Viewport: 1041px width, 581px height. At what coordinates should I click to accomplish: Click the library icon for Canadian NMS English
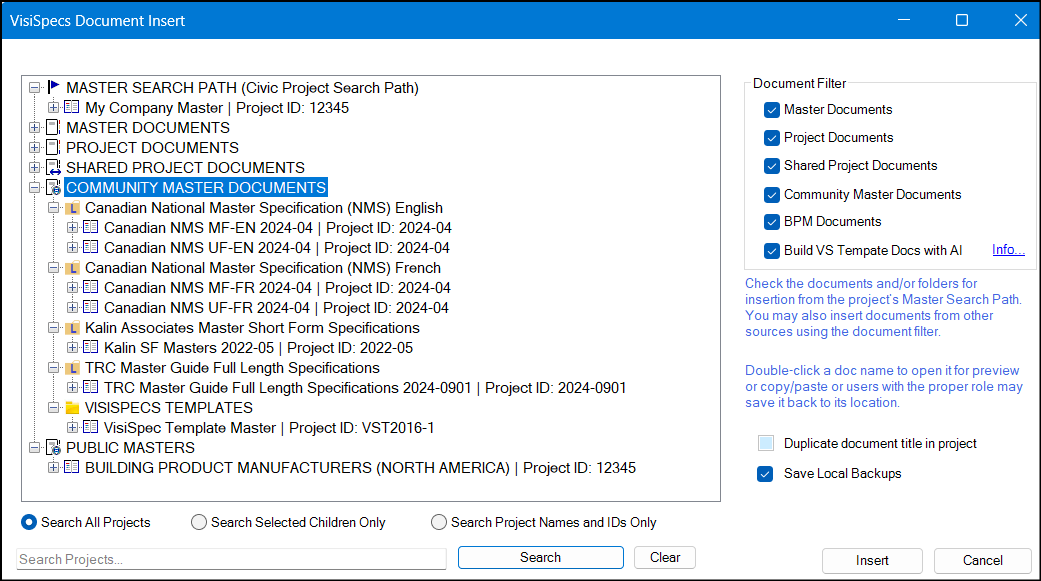pos(72,208)
